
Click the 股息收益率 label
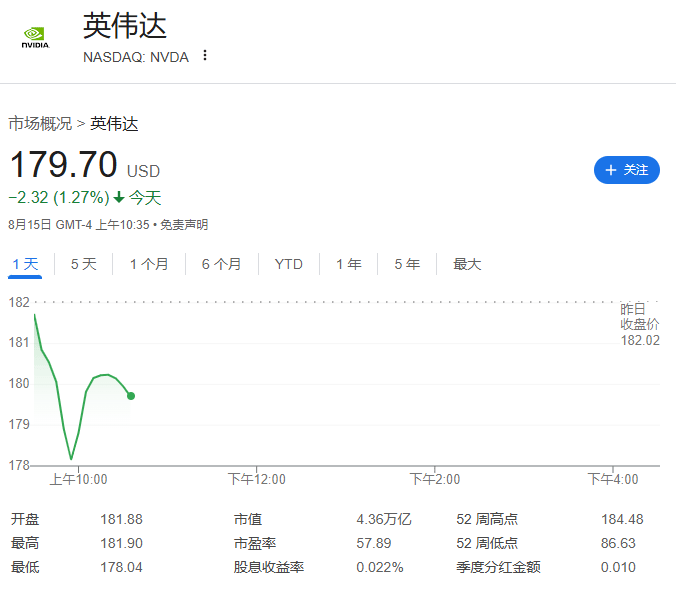coord(269,567)
